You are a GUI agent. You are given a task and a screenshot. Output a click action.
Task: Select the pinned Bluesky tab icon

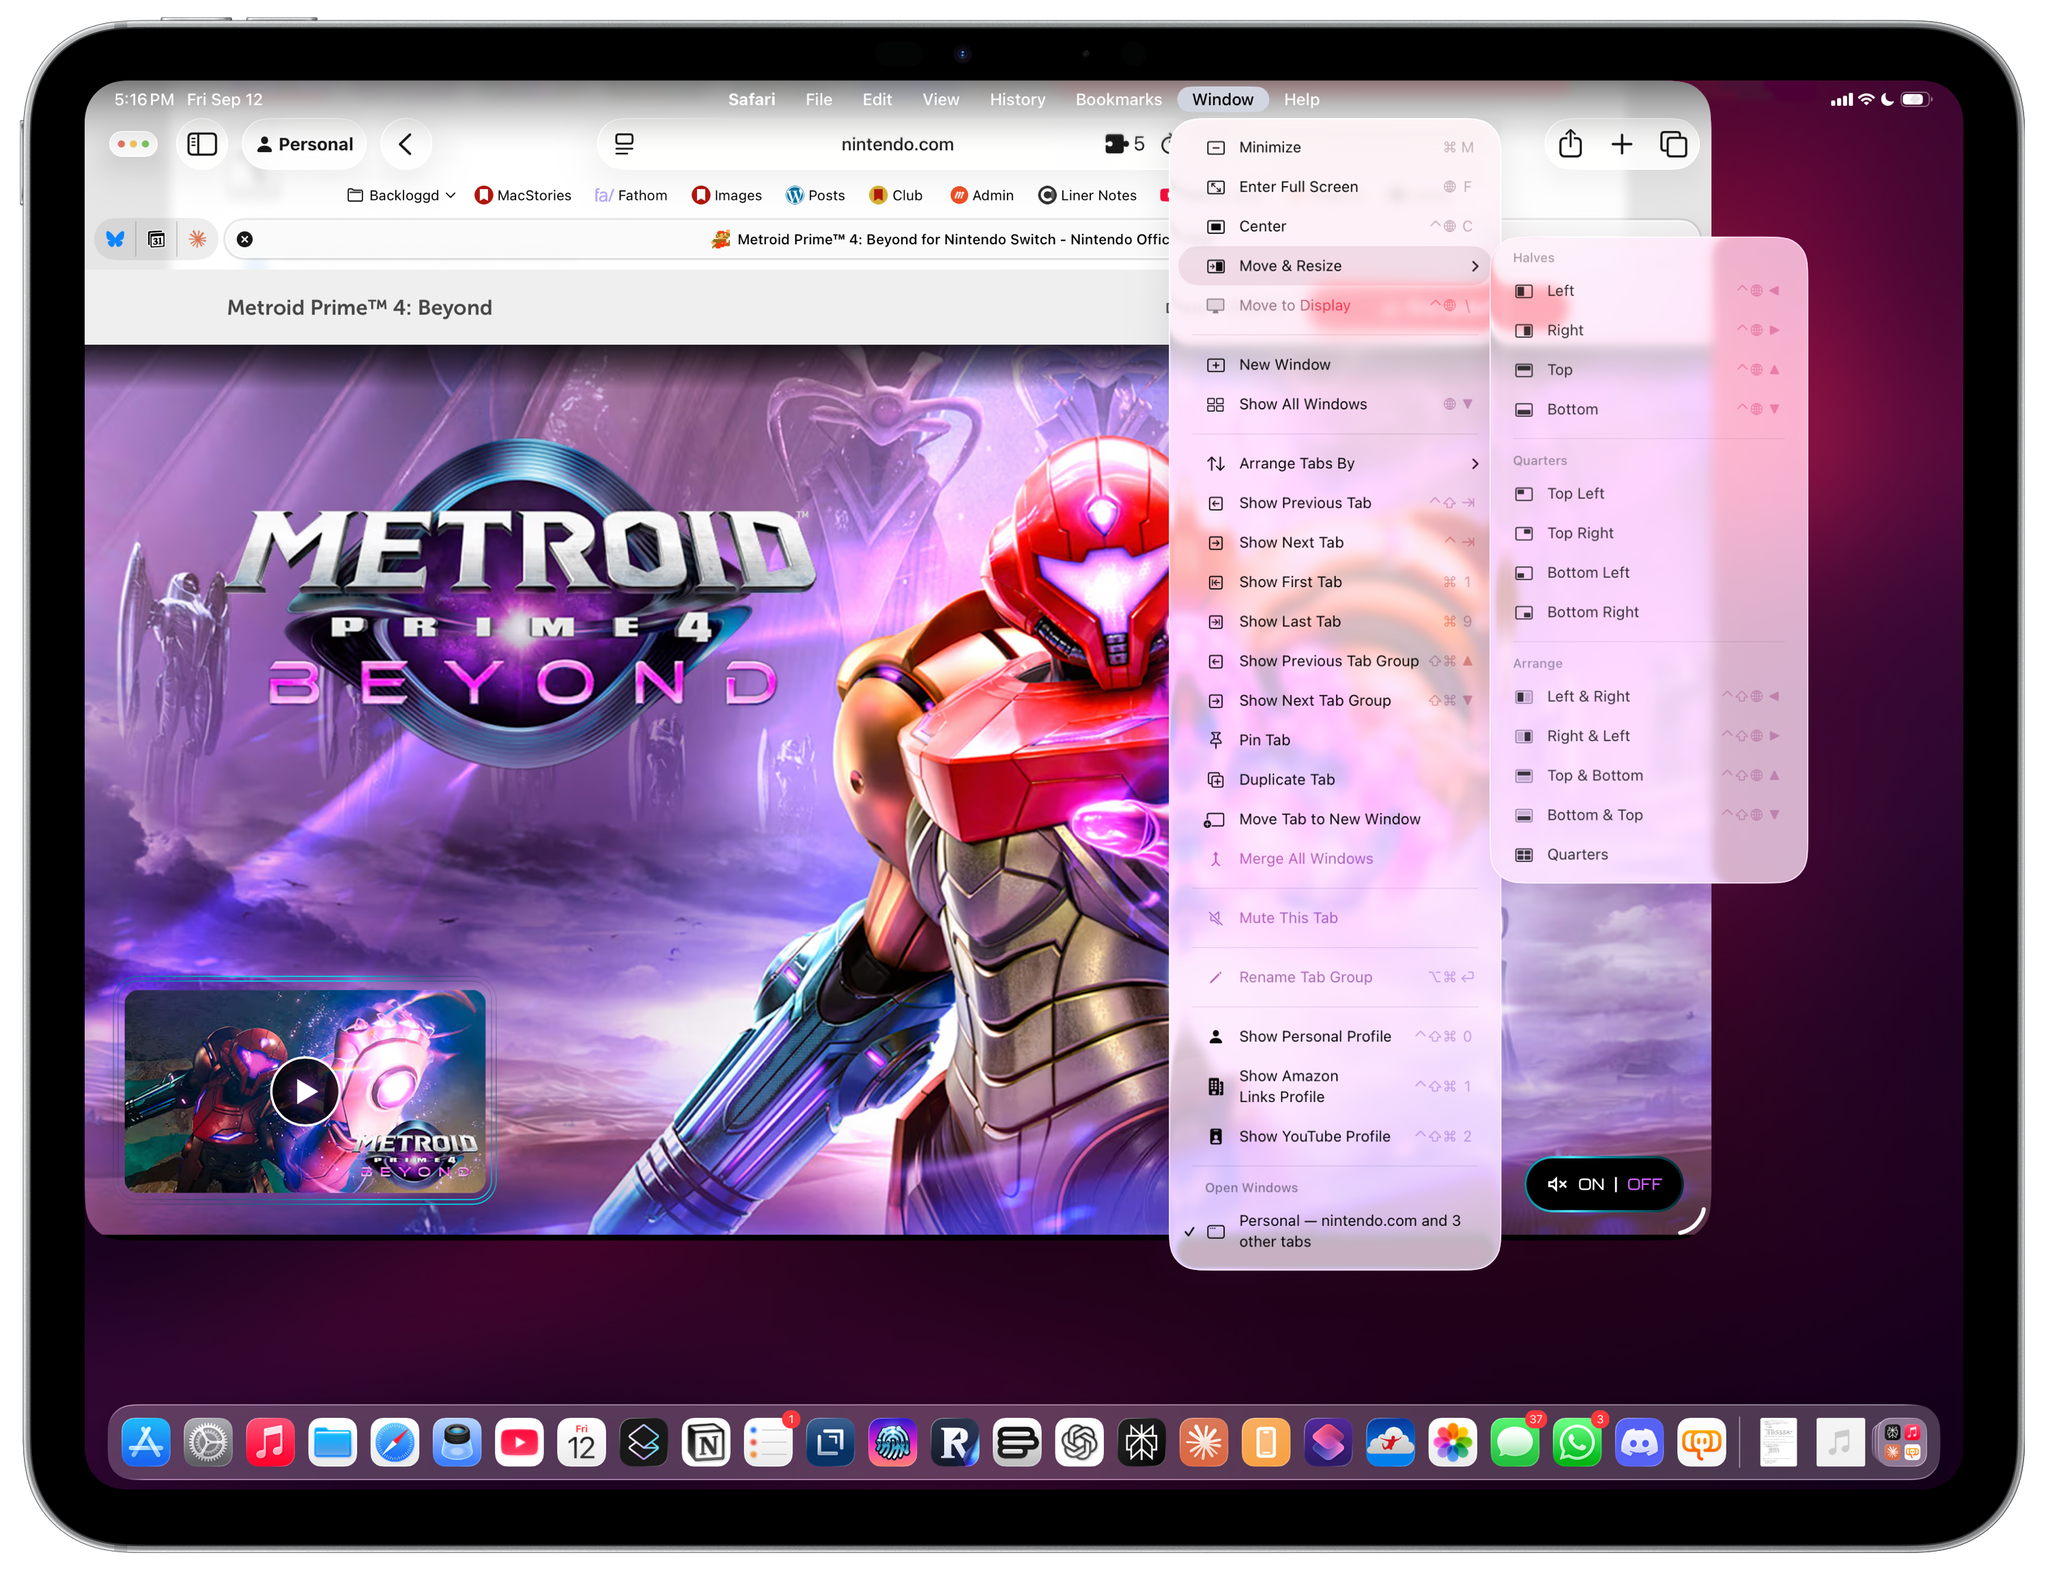pyautogui.click(x=115, y=239)
